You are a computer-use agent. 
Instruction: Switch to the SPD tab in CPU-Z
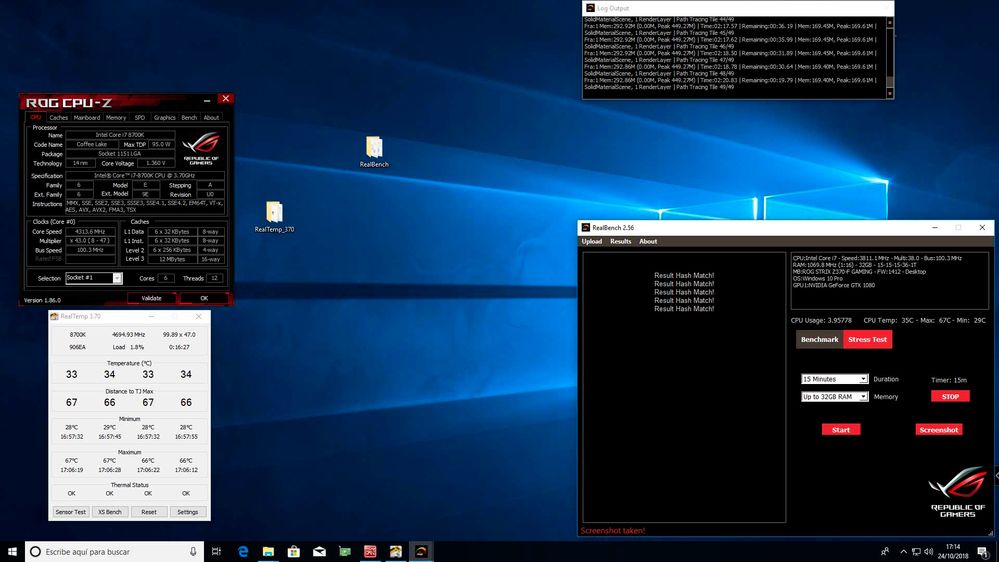pos(140,117)
